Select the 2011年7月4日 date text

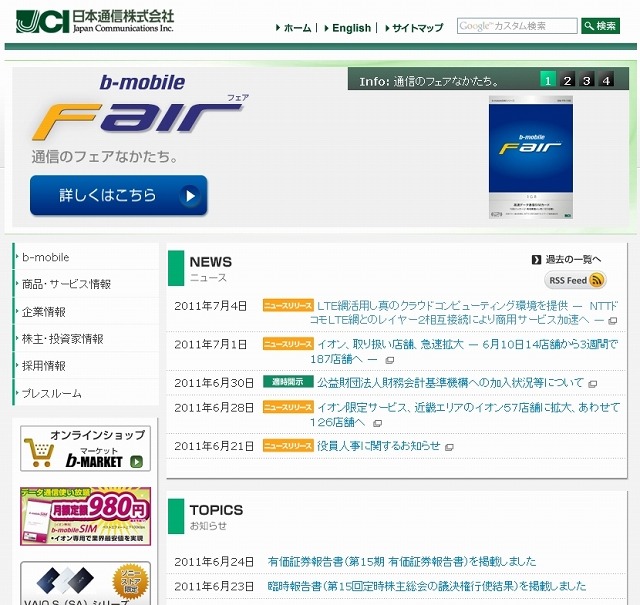point(211,306)
